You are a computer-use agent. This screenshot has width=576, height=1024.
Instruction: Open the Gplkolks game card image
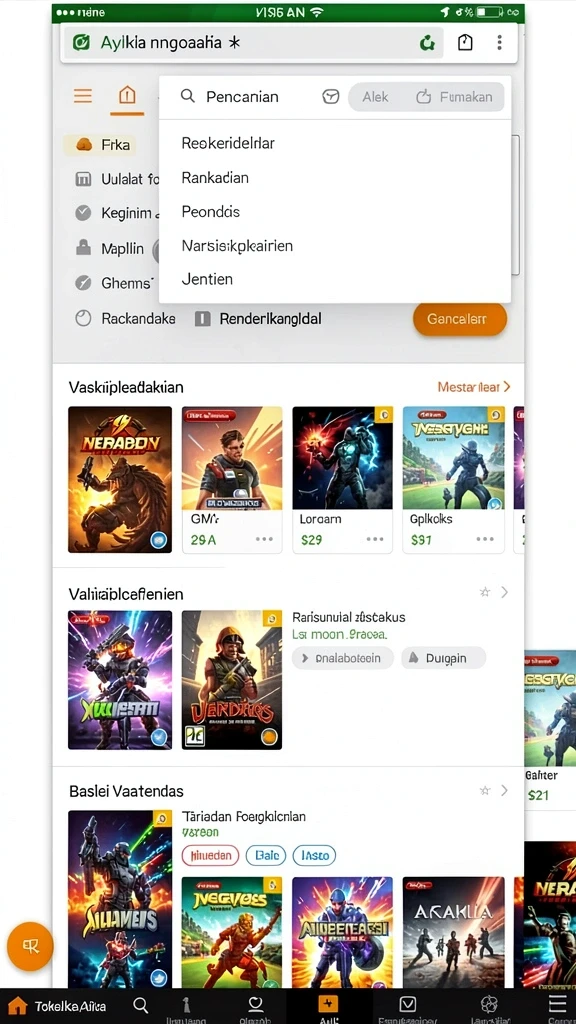click(453, 458)
